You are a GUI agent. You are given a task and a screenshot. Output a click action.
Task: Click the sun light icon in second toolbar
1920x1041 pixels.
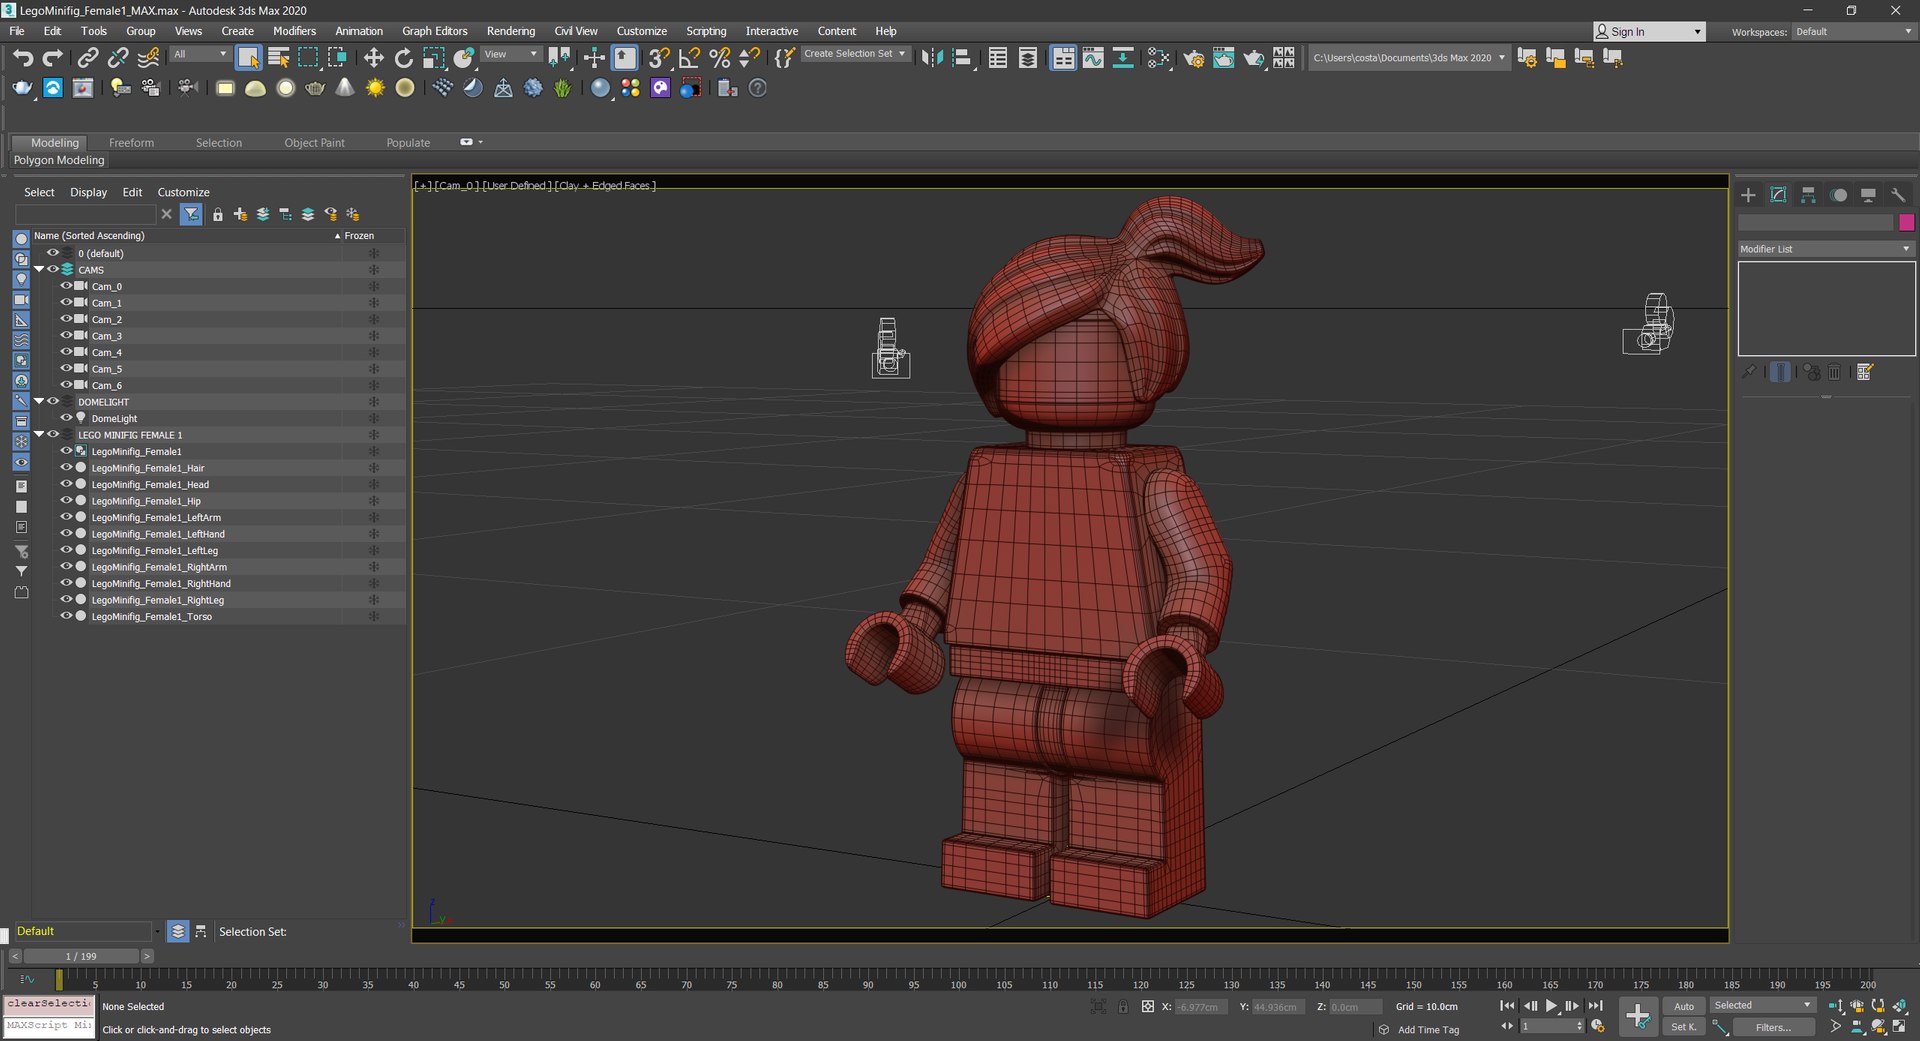point(375,88)
